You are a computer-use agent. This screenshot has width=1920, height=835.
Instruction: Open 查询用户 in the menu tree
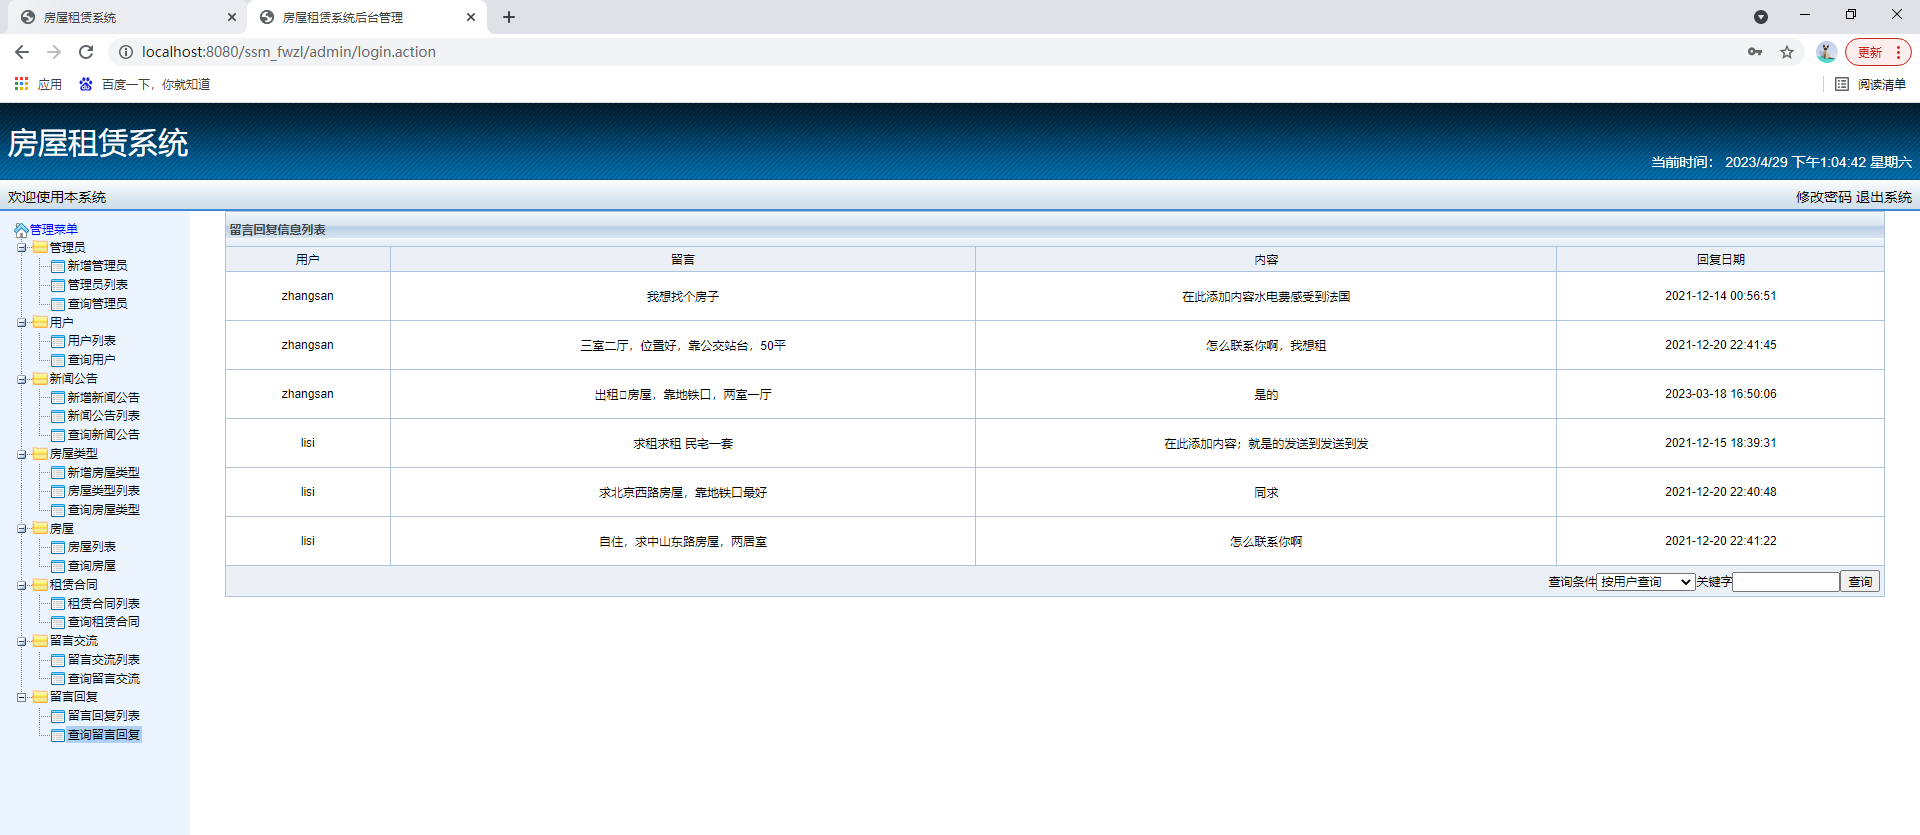coord(91,360)
